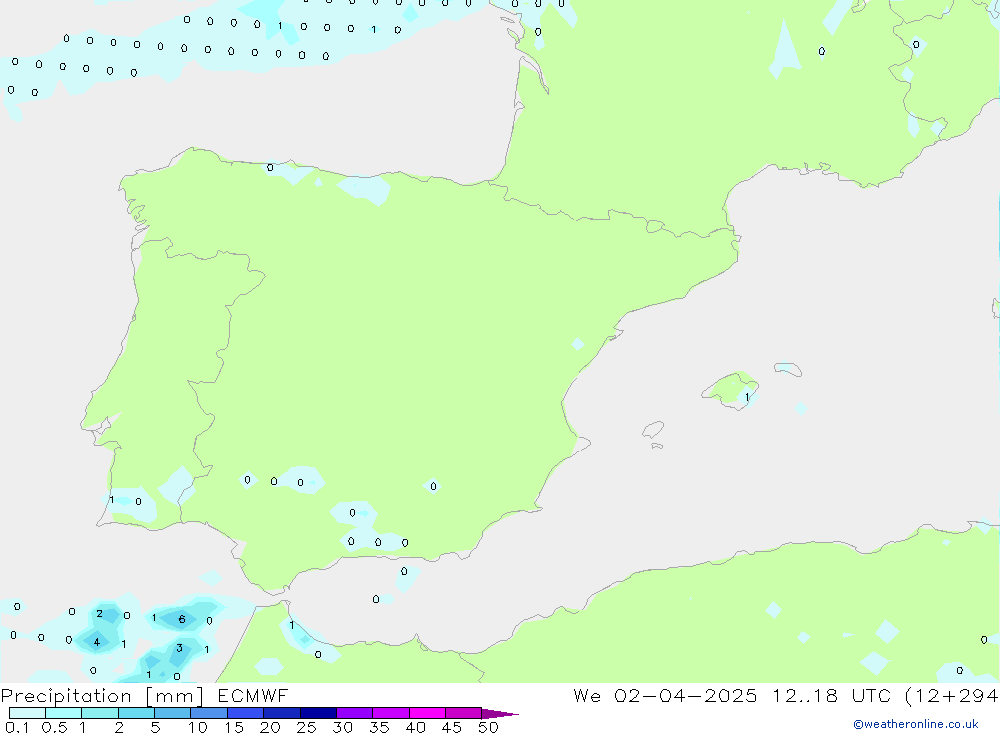1000x733 pixels.
Task: Pick the 30–35 mm violet legend swatch
Action: [x=355, y=713]
